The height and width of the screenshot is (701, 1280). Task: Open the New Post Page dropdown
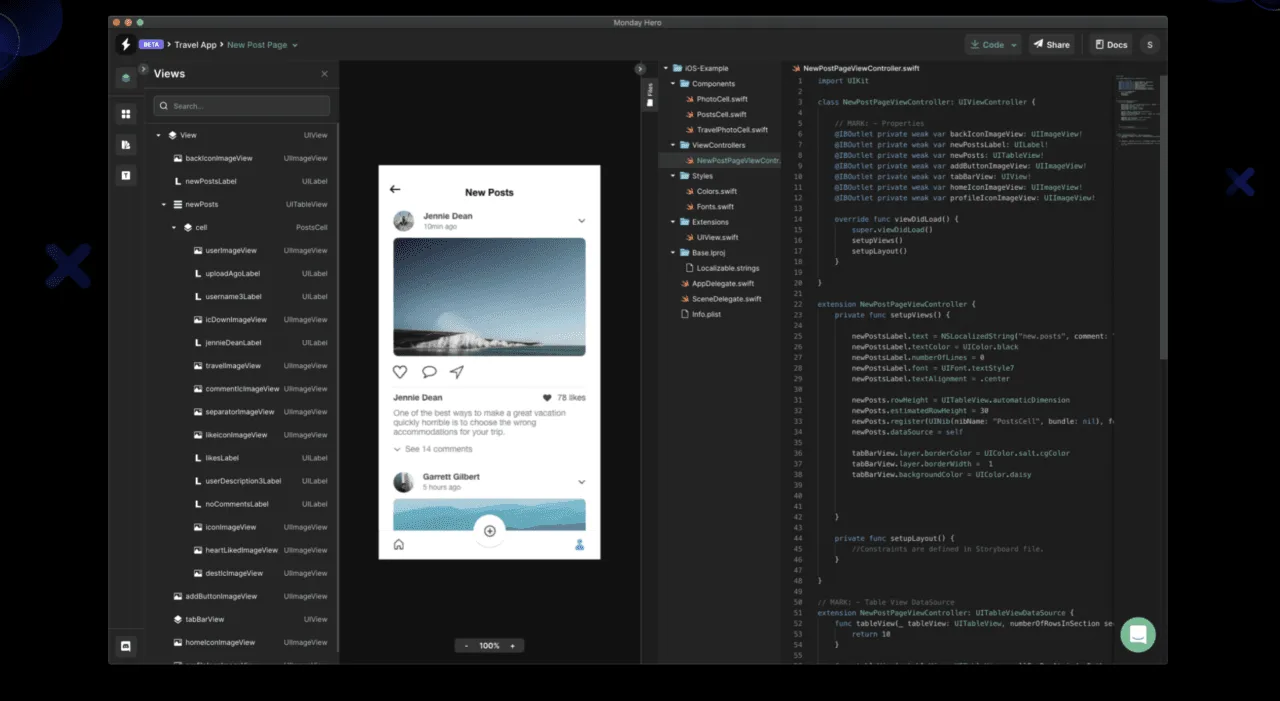[262, 45]
